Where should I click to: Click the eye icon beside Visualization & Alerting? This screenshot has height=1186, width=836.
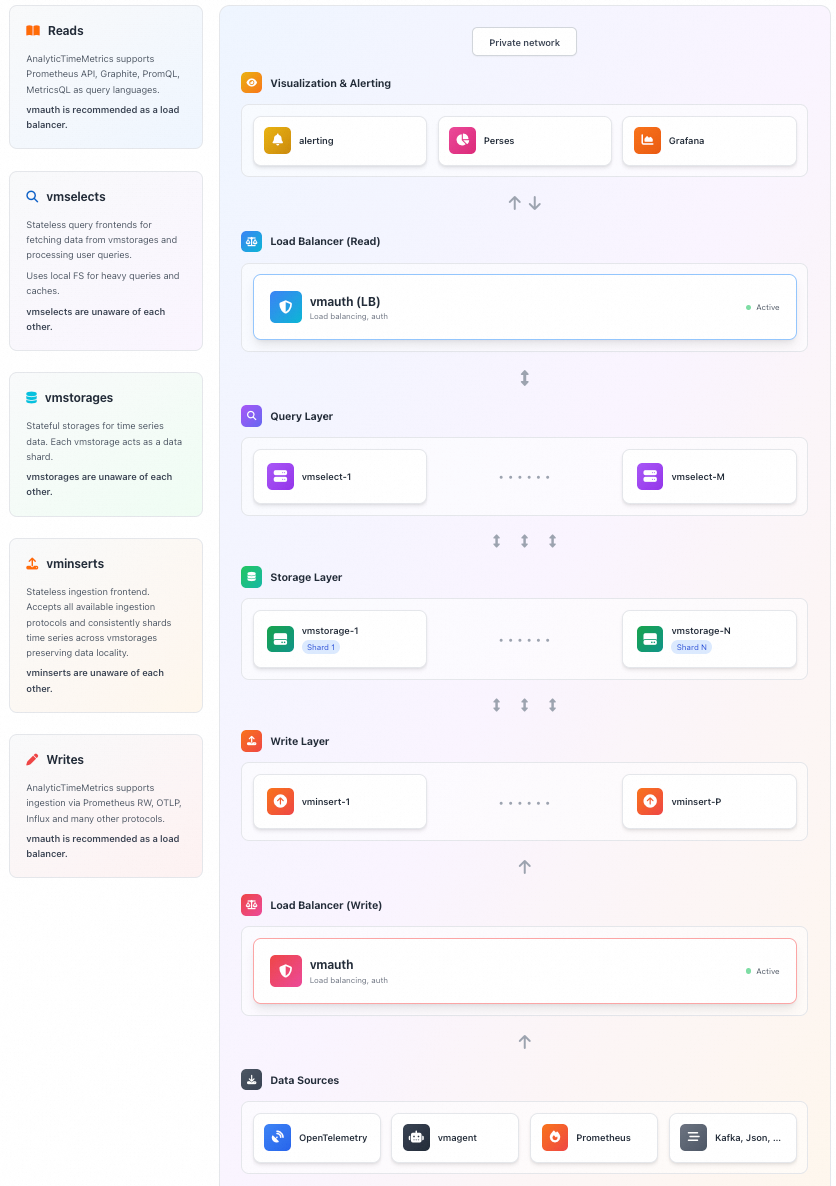[x=251, y=83]
